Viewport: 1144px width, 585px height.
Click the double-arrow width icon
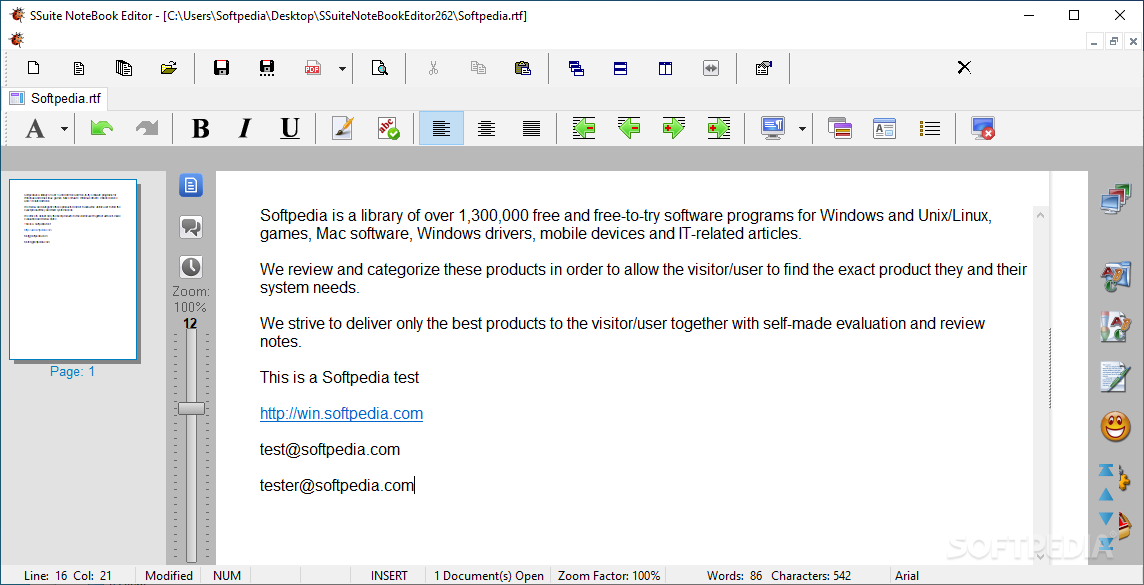711,69
